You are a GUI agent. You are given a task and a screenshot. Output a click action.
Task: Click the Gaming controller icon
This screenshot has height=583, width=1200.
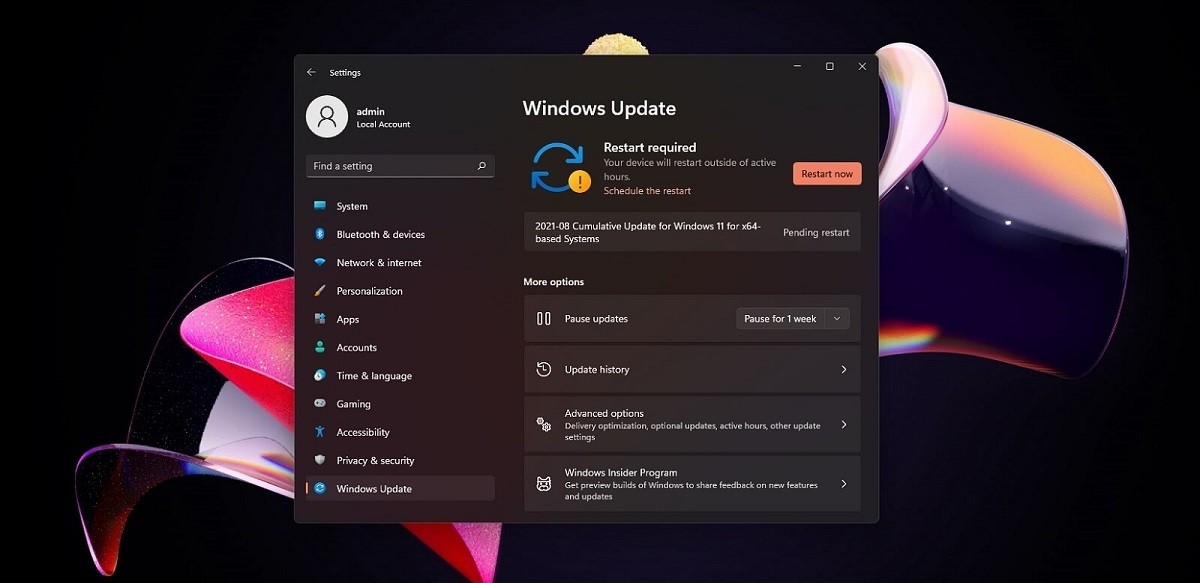[320, 404]
